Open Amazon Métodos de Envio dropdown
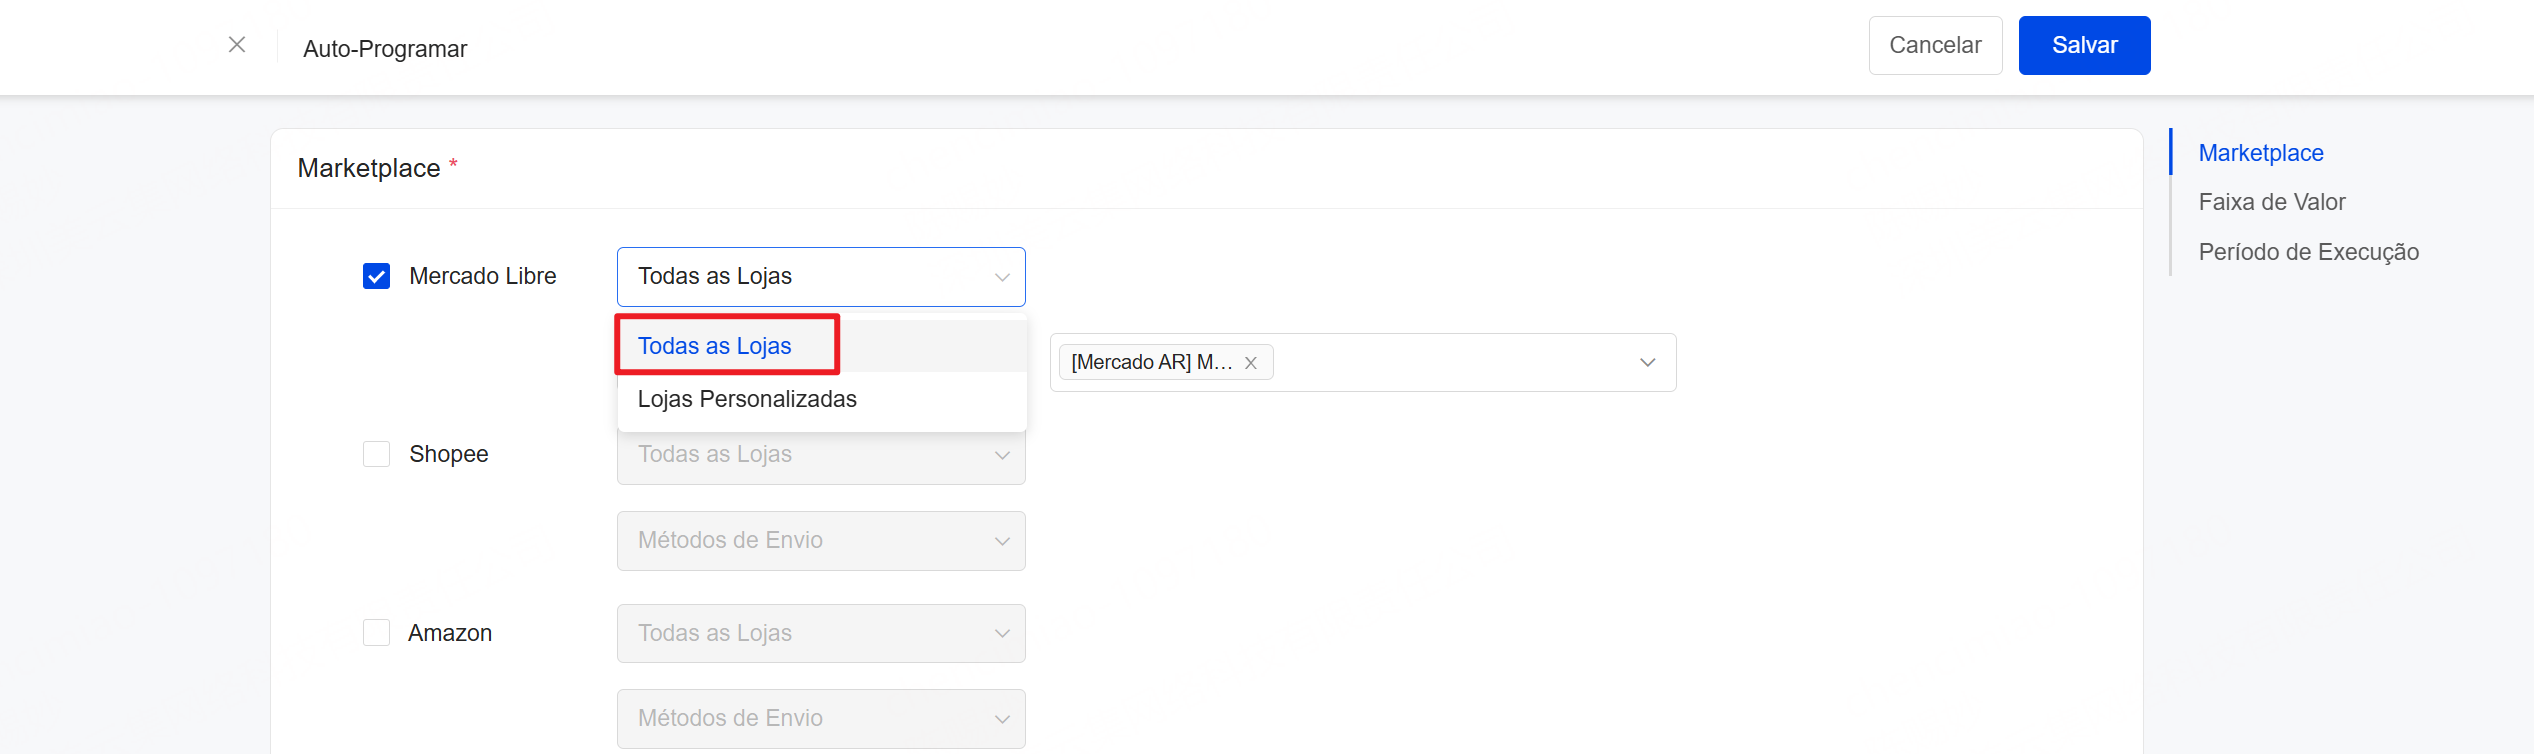This screenshot has width=2534, height=754. pyautogui.click(x=820, y=718)
